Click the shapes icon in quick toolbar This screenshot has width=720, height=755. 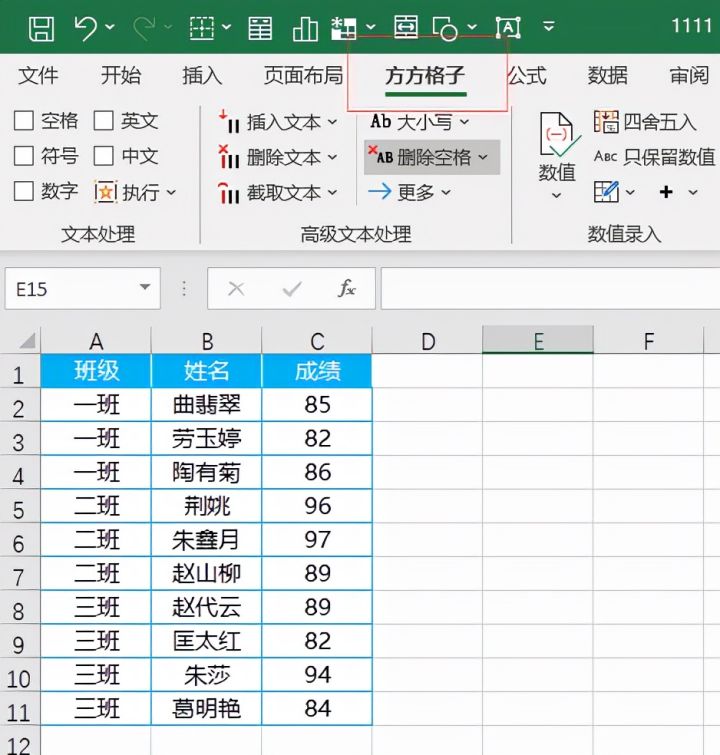click(x=445, y=29)
